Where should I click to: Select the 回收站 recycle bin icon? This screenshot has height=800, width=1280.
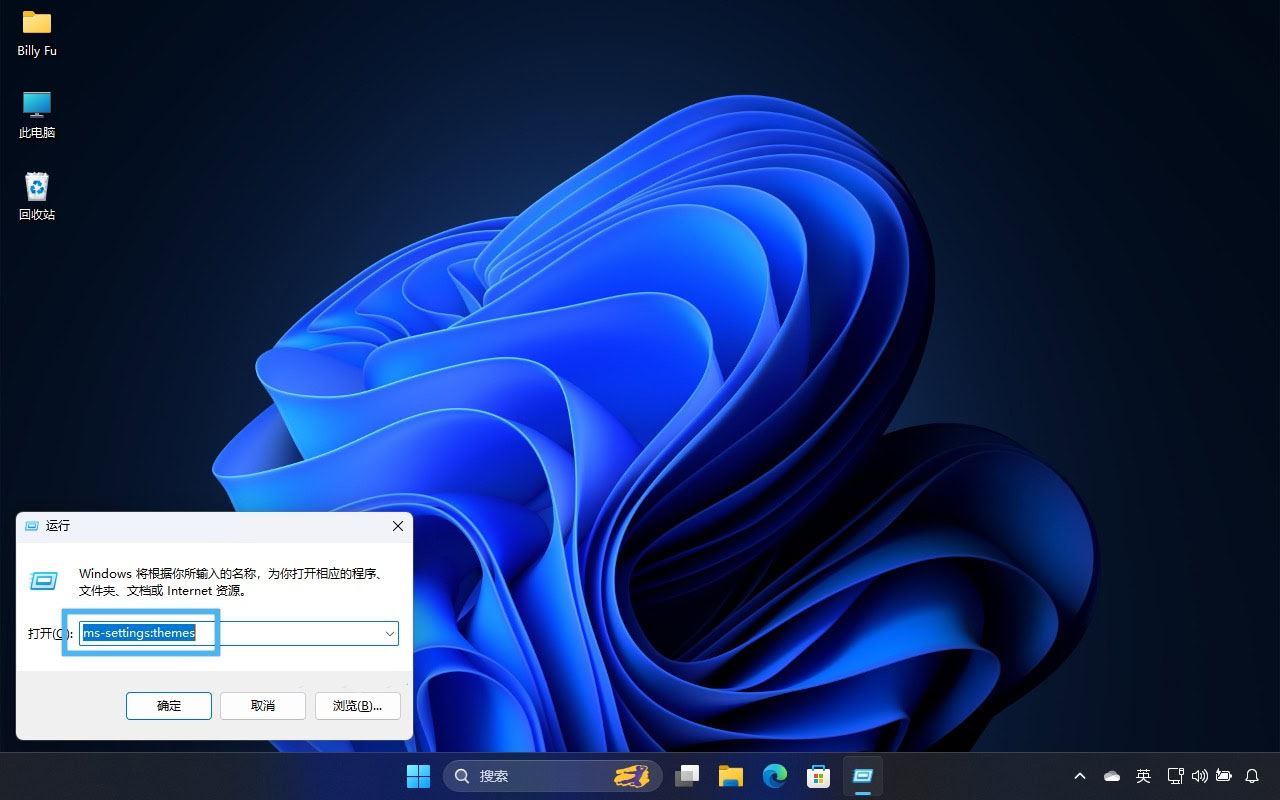37,196
